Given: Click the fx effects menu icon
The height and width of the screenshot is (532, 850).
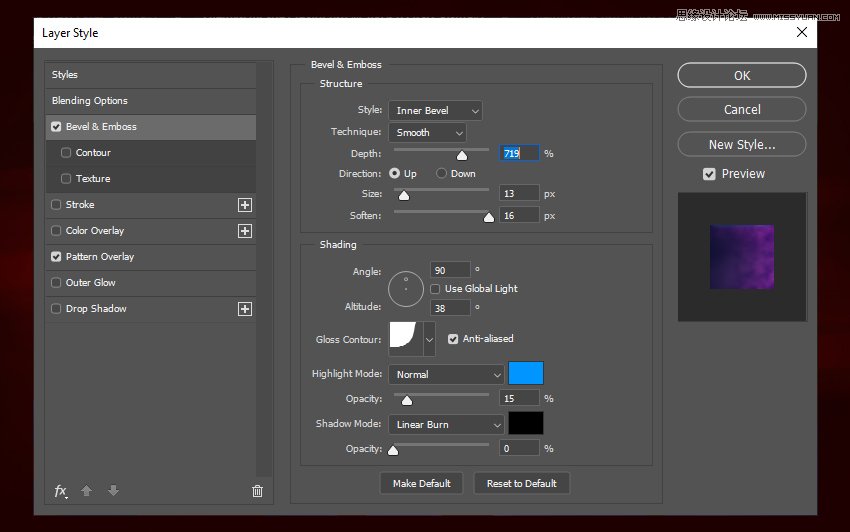Looking at the screenshot, I should pyautogui.click(x=61, y=491).
